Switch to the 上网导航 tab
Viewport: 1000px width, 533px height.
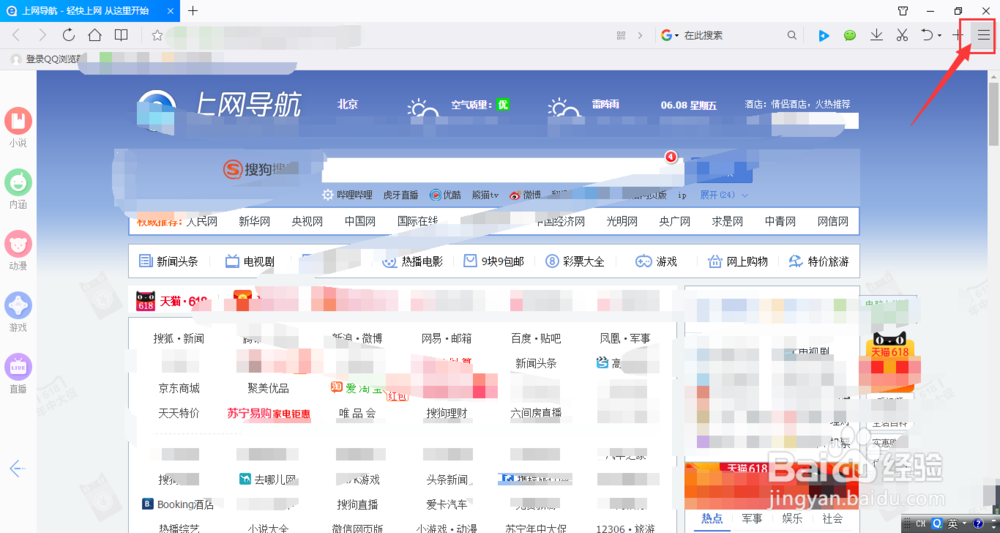coord(90,10)
